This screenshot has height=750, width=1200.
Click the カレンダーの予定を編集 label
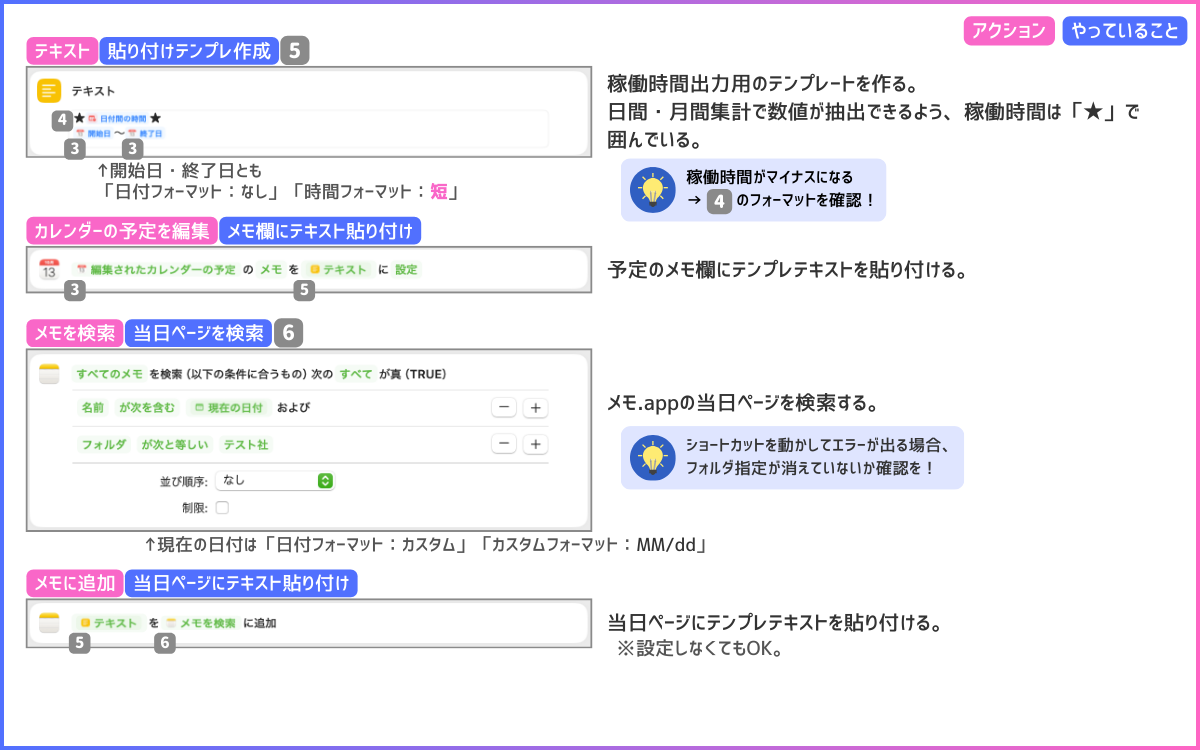tap(121, 231)
